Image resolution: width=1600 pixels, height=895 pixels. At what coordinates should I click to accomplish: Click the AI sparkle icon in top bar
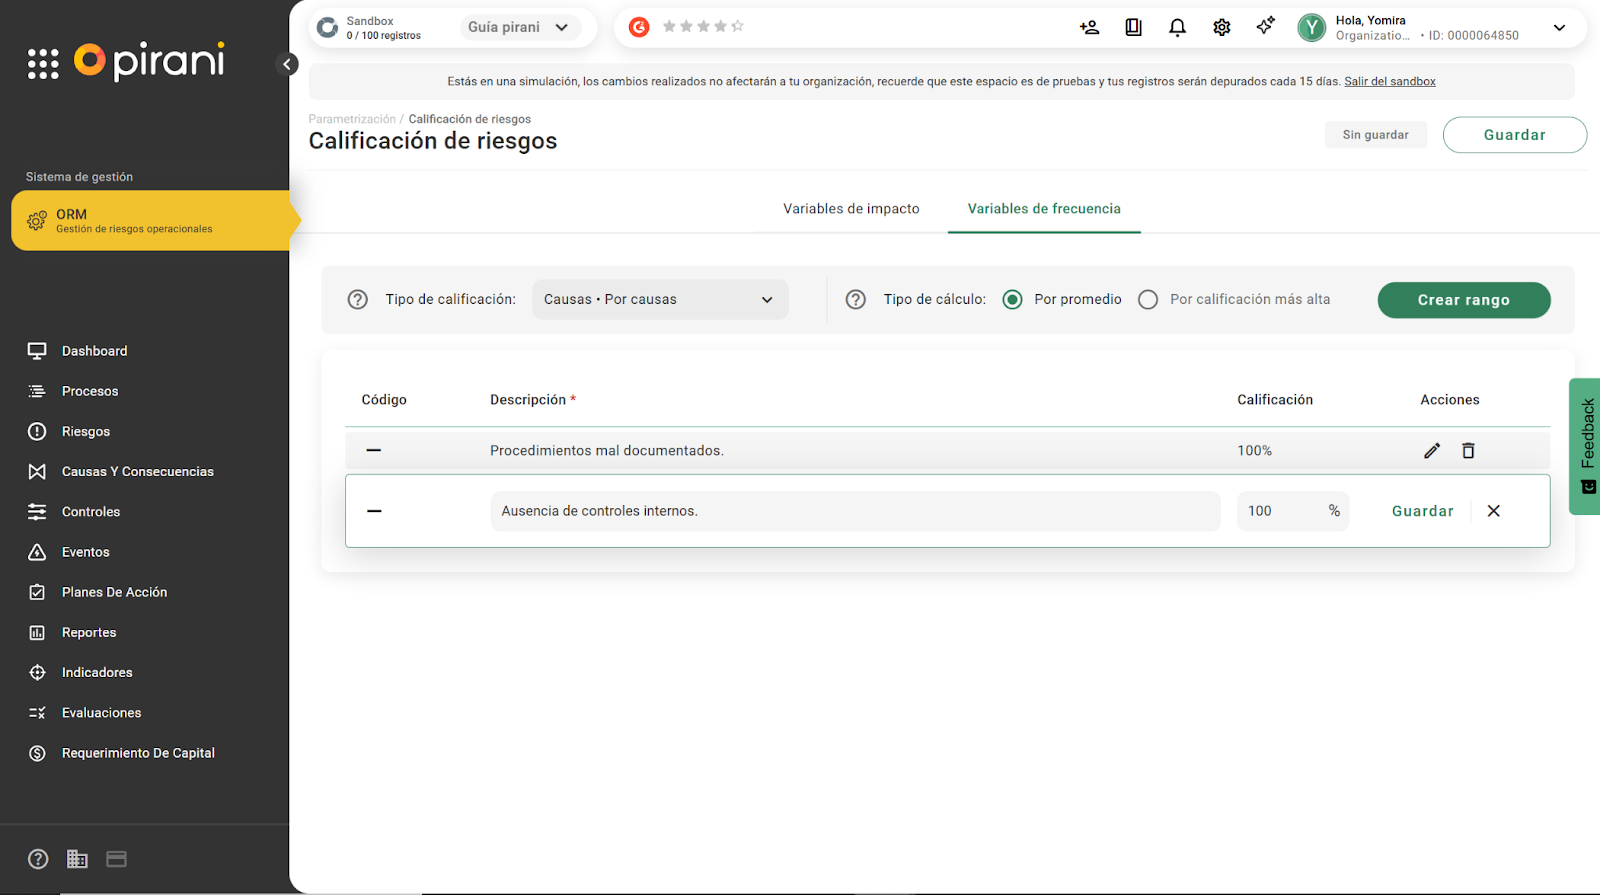[1265, 27]
